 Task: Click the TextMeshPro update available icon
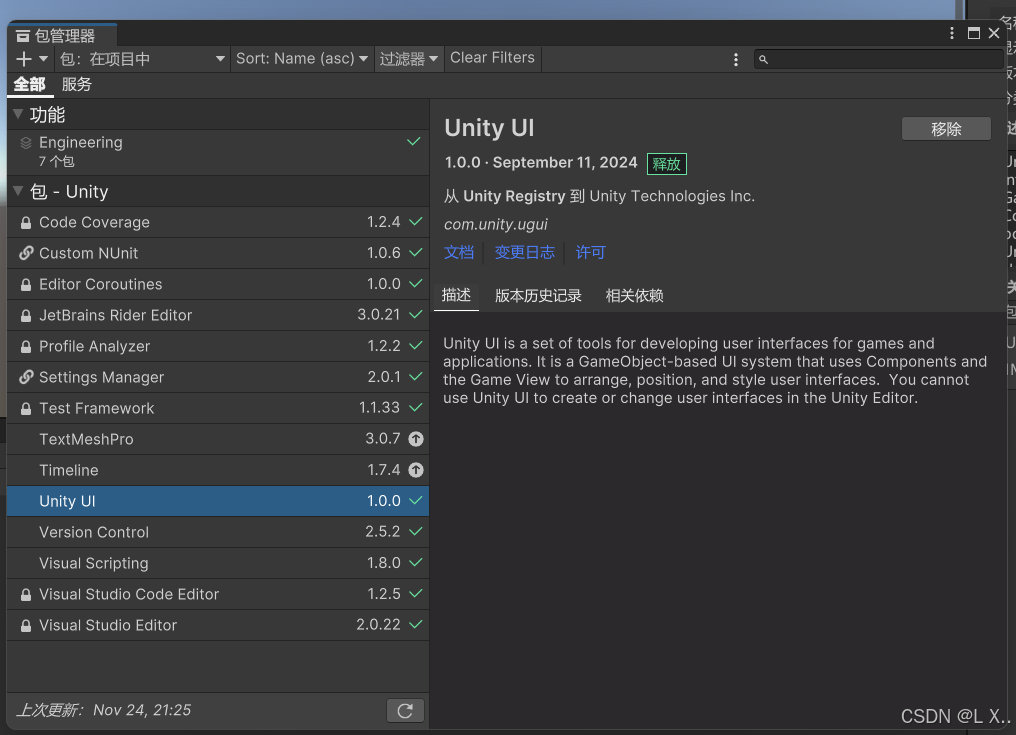point(416,439)
